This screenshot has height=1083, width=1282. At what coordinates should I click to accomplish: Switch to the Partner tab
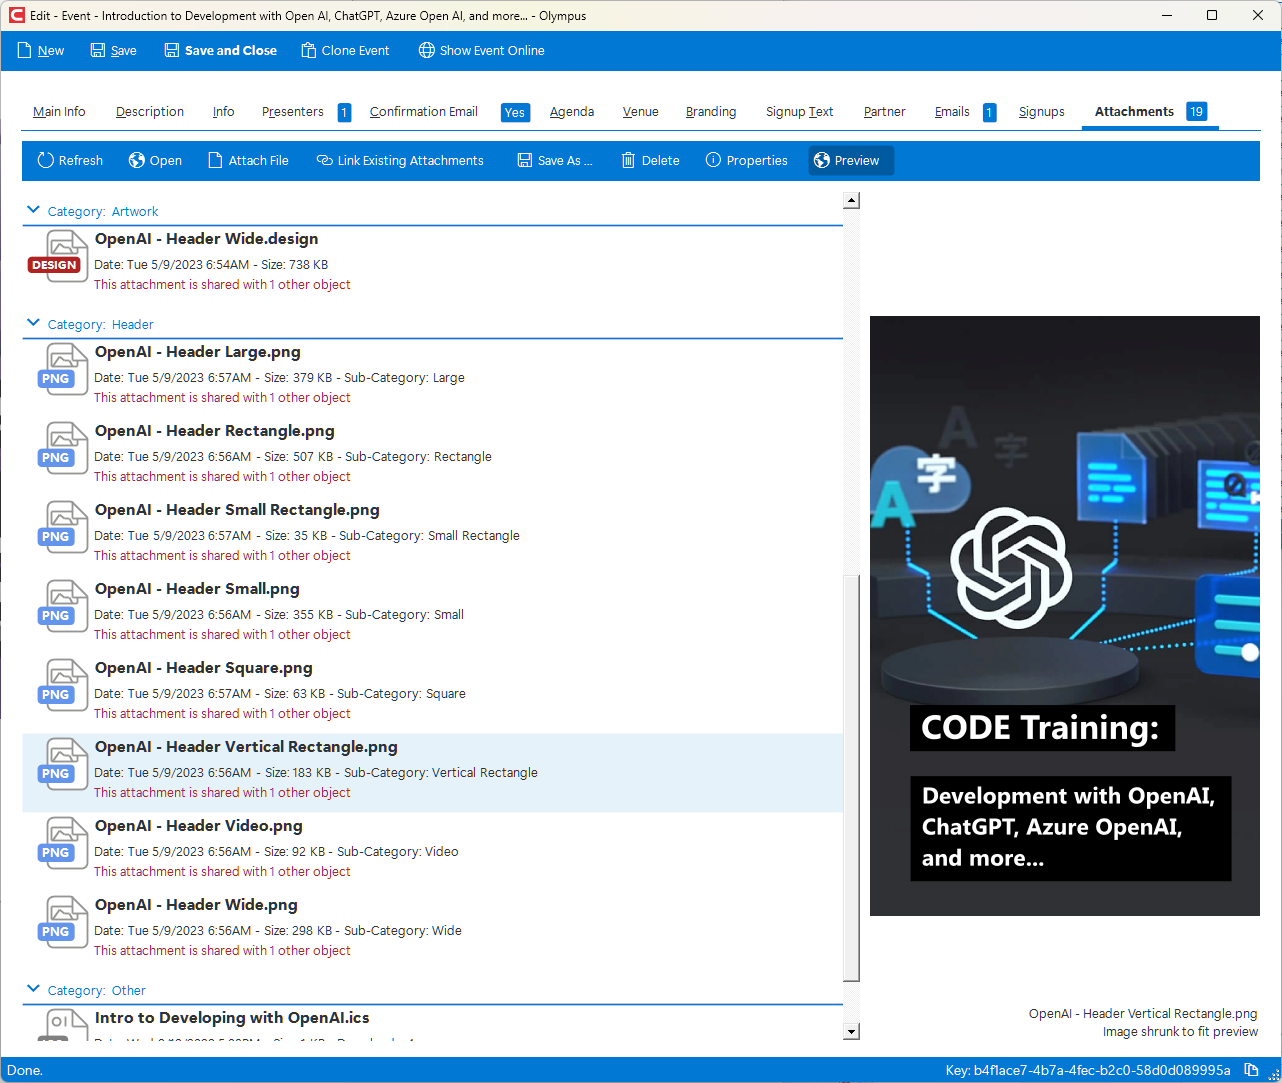[x=885, y=112]
